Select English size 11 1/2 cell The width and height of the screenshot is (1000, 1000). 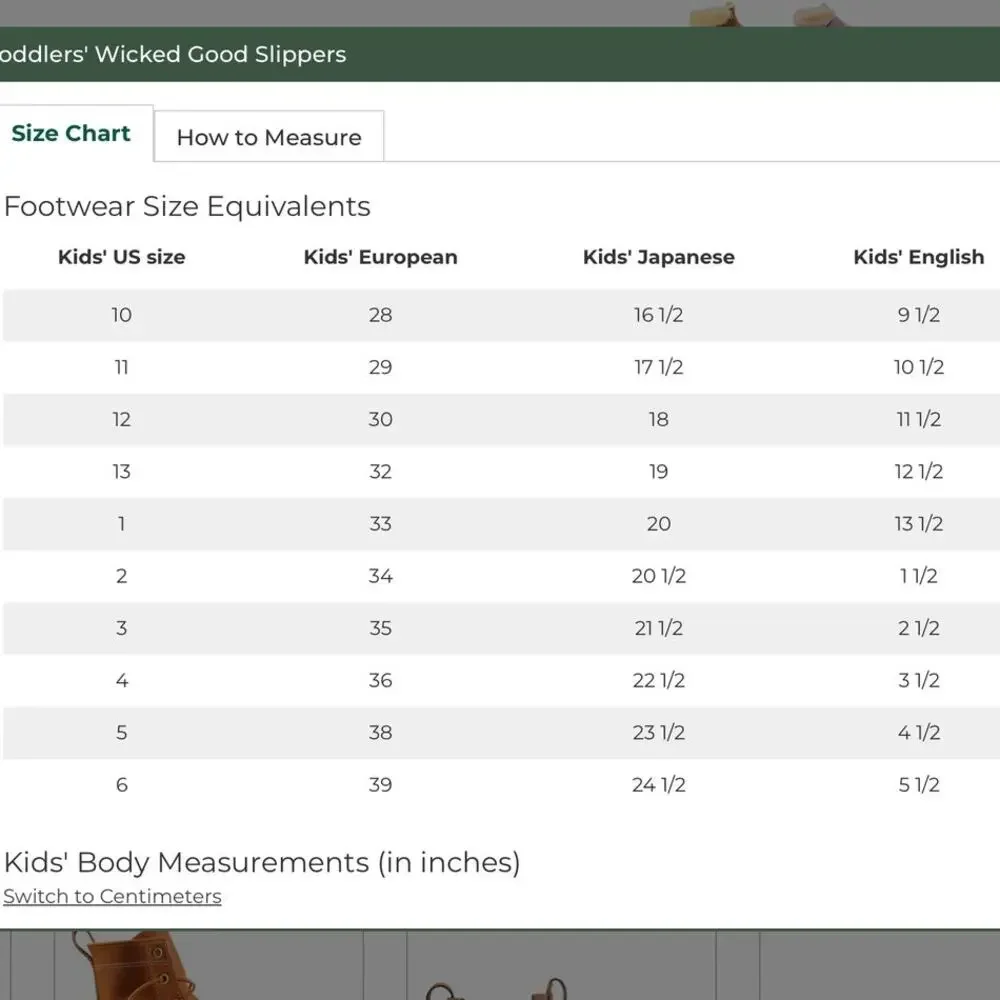[918, 419]
